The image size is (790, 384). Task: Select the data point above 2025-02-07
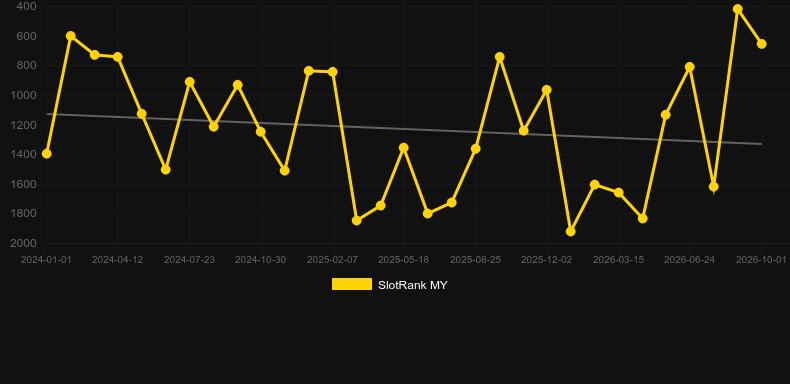(x=333, y=72)
